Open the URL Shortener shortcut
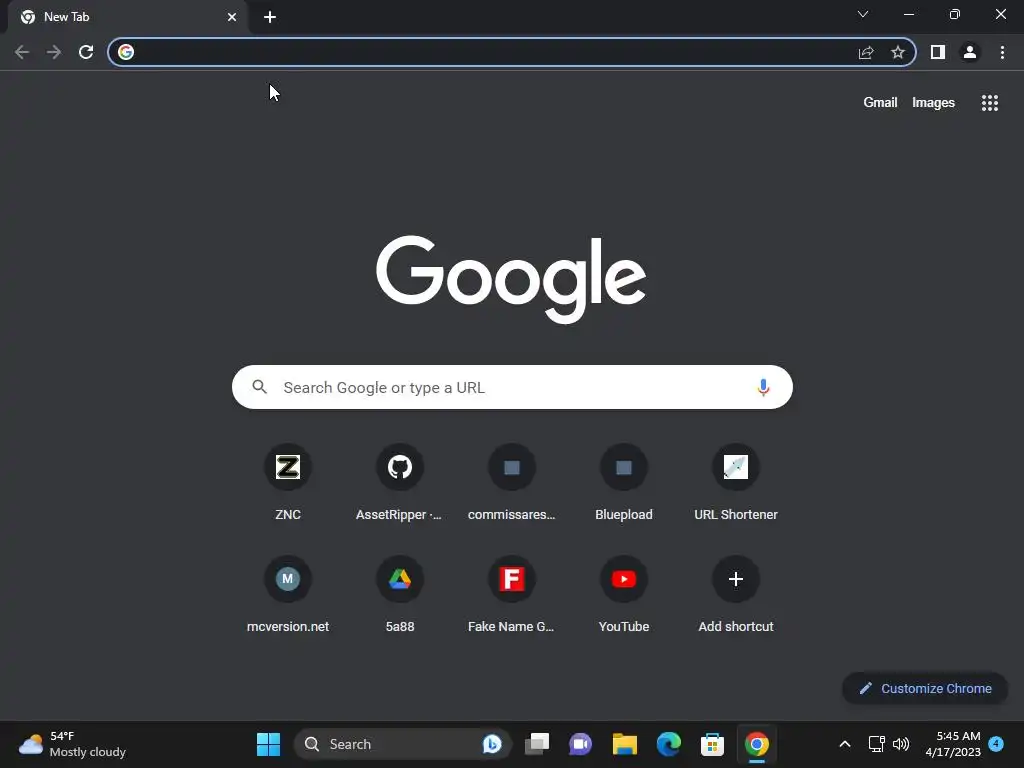The height and width of the screenshot is (768, 1024). 736,482
